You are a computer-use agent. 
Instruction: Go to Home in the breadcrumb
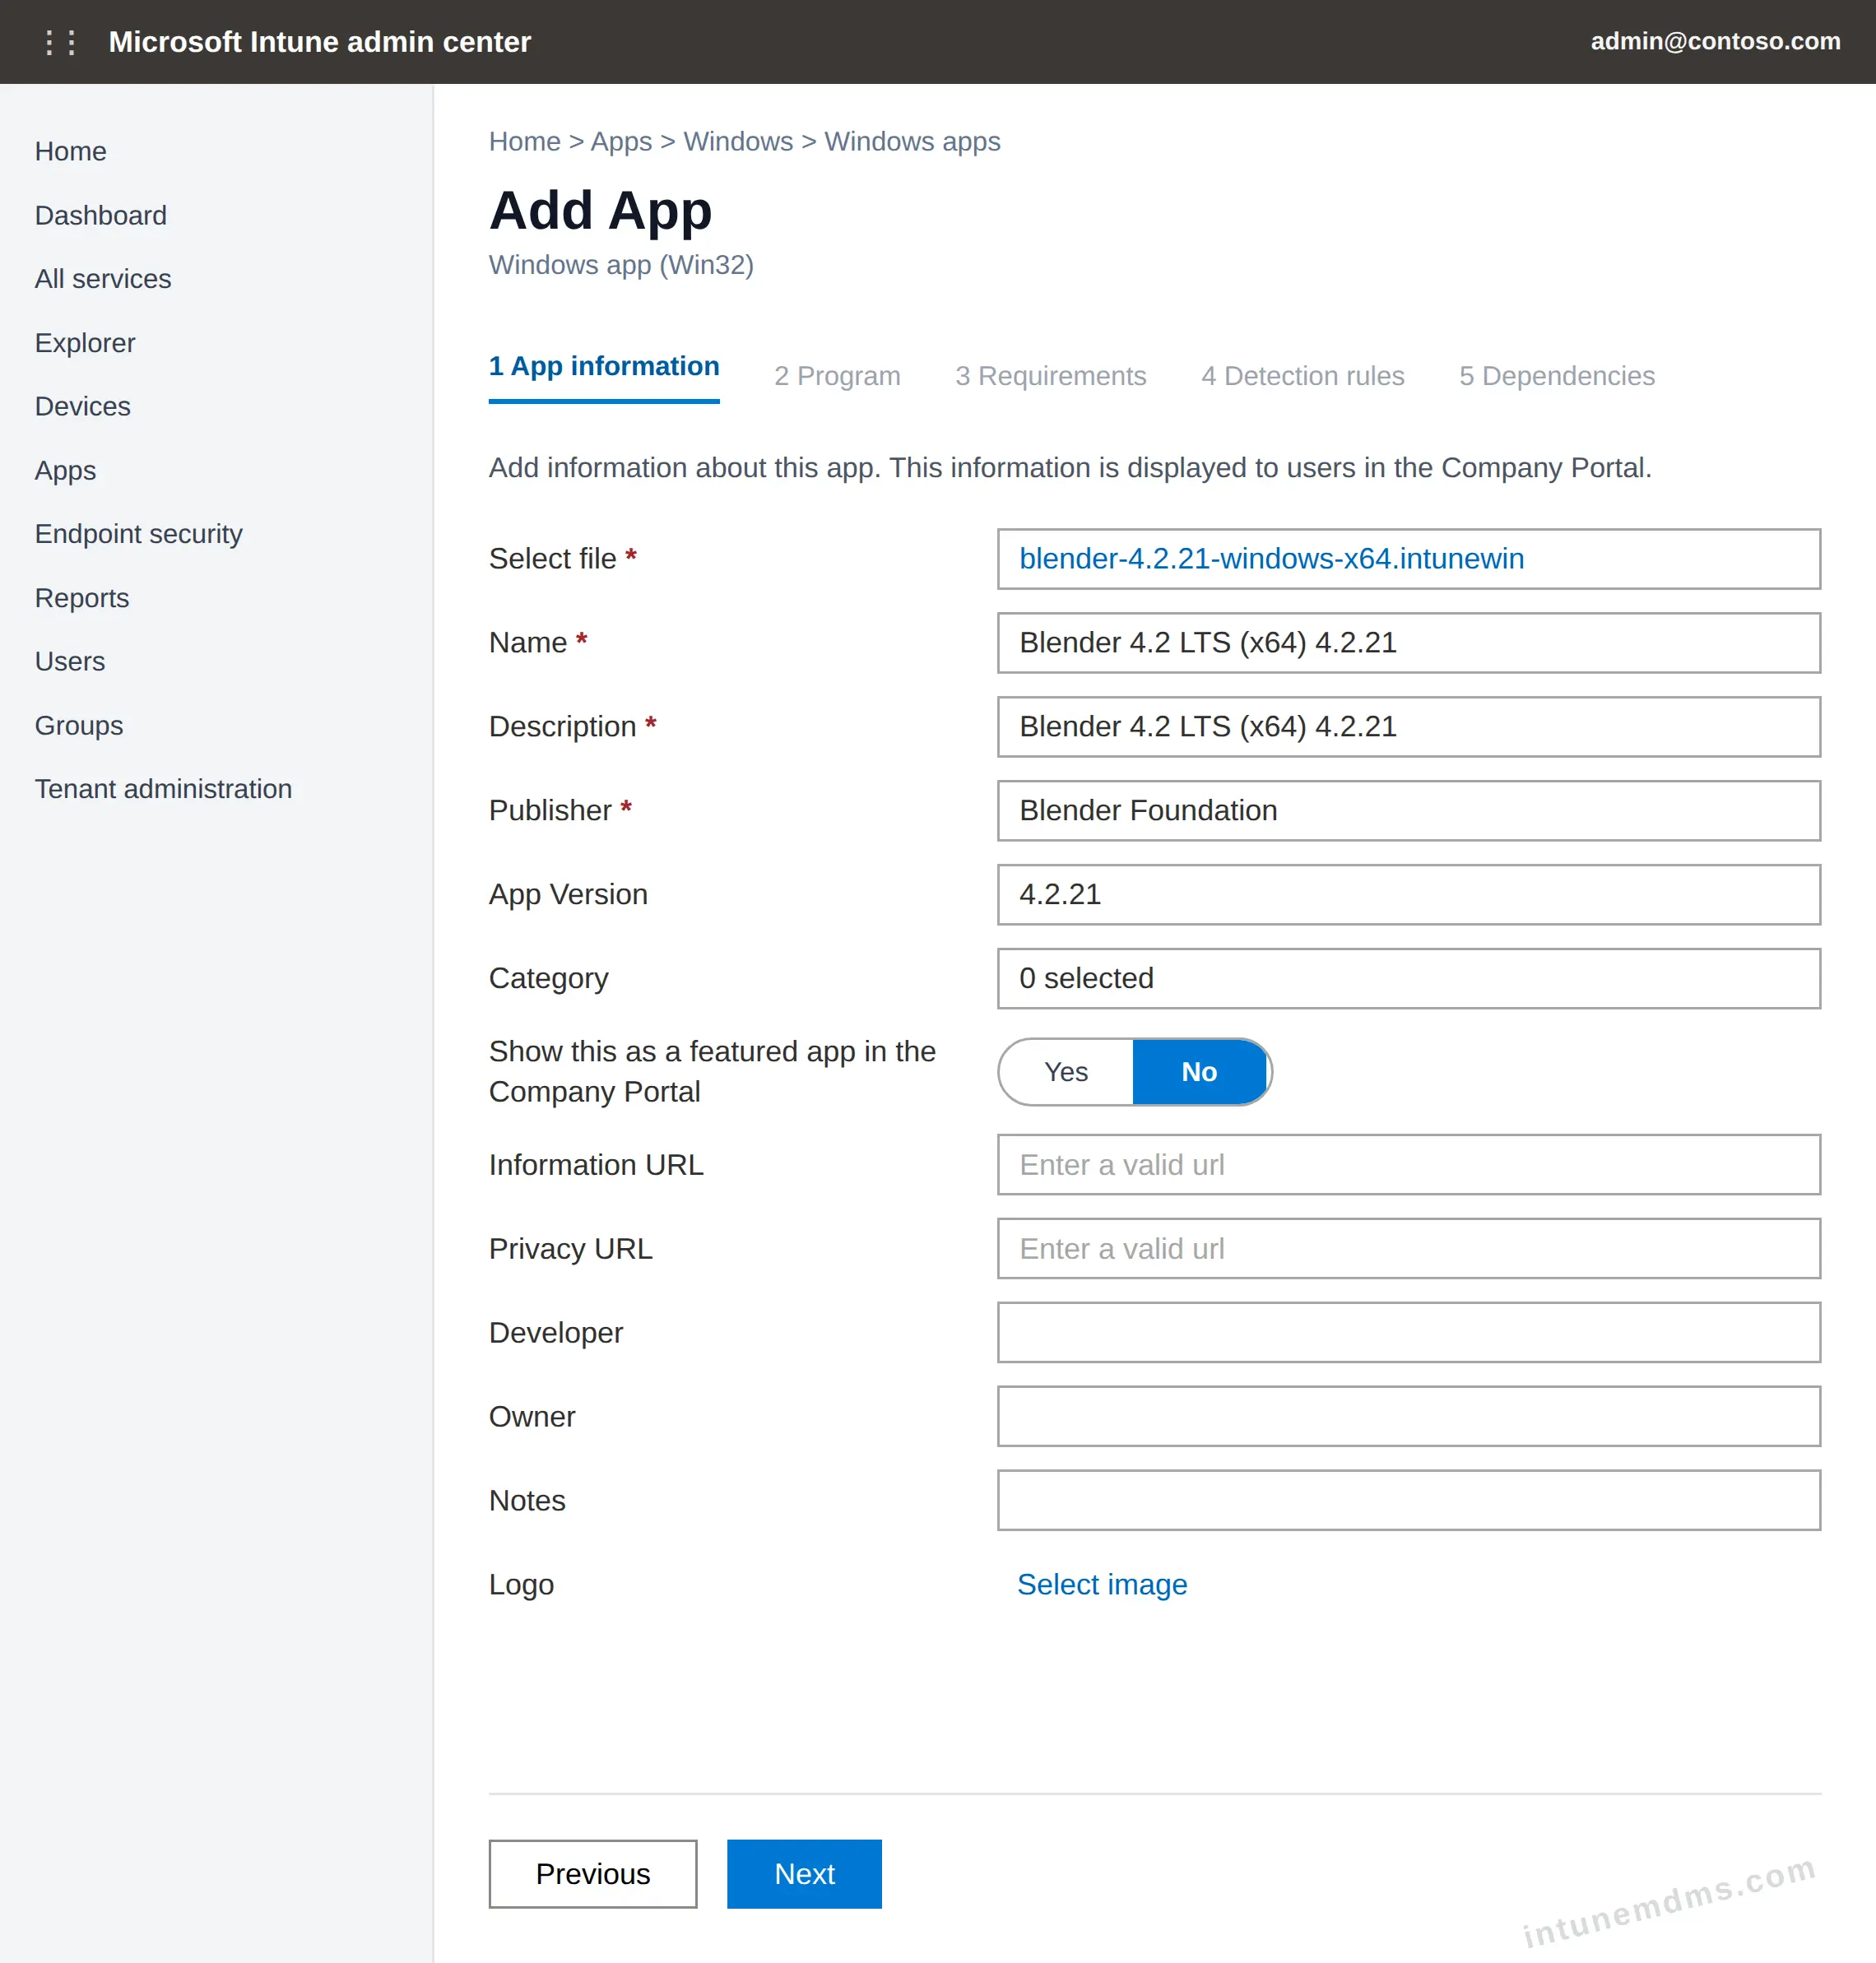pos(524,141)
